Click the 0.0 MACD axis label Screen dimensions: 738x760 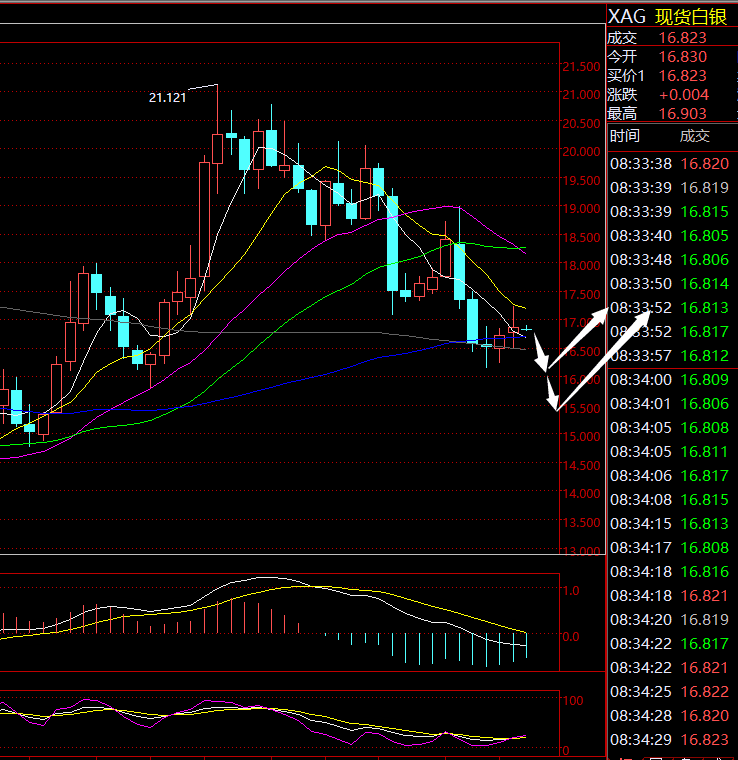point(571,636)
